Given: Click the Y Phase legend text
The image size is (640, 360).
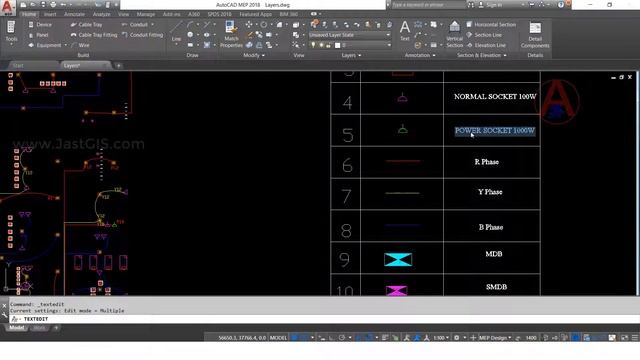Looking at the screenshot, I should tap(490, 192).
